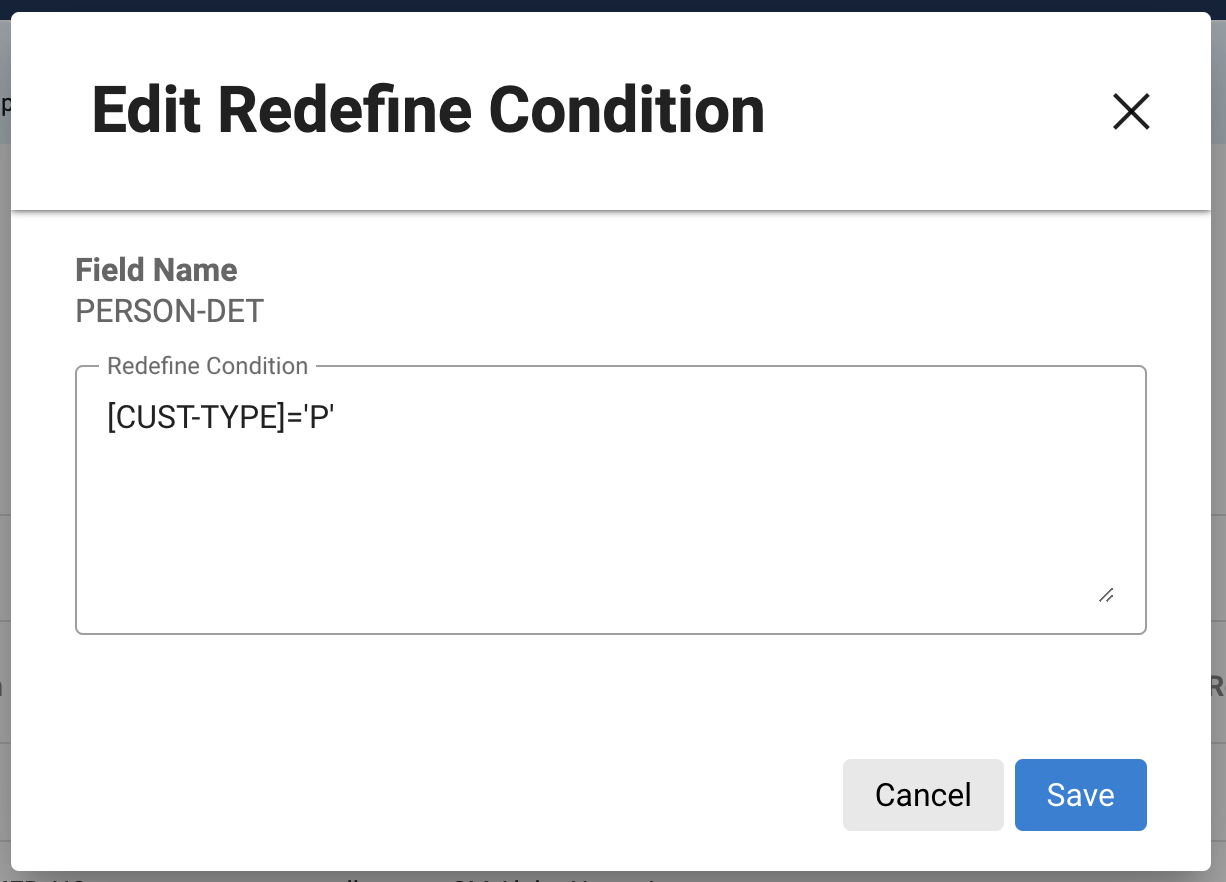This screenshot has height=882, width=1226.
Task: Click blank footer area left of Cancel
Action: [x=450, y=795]
